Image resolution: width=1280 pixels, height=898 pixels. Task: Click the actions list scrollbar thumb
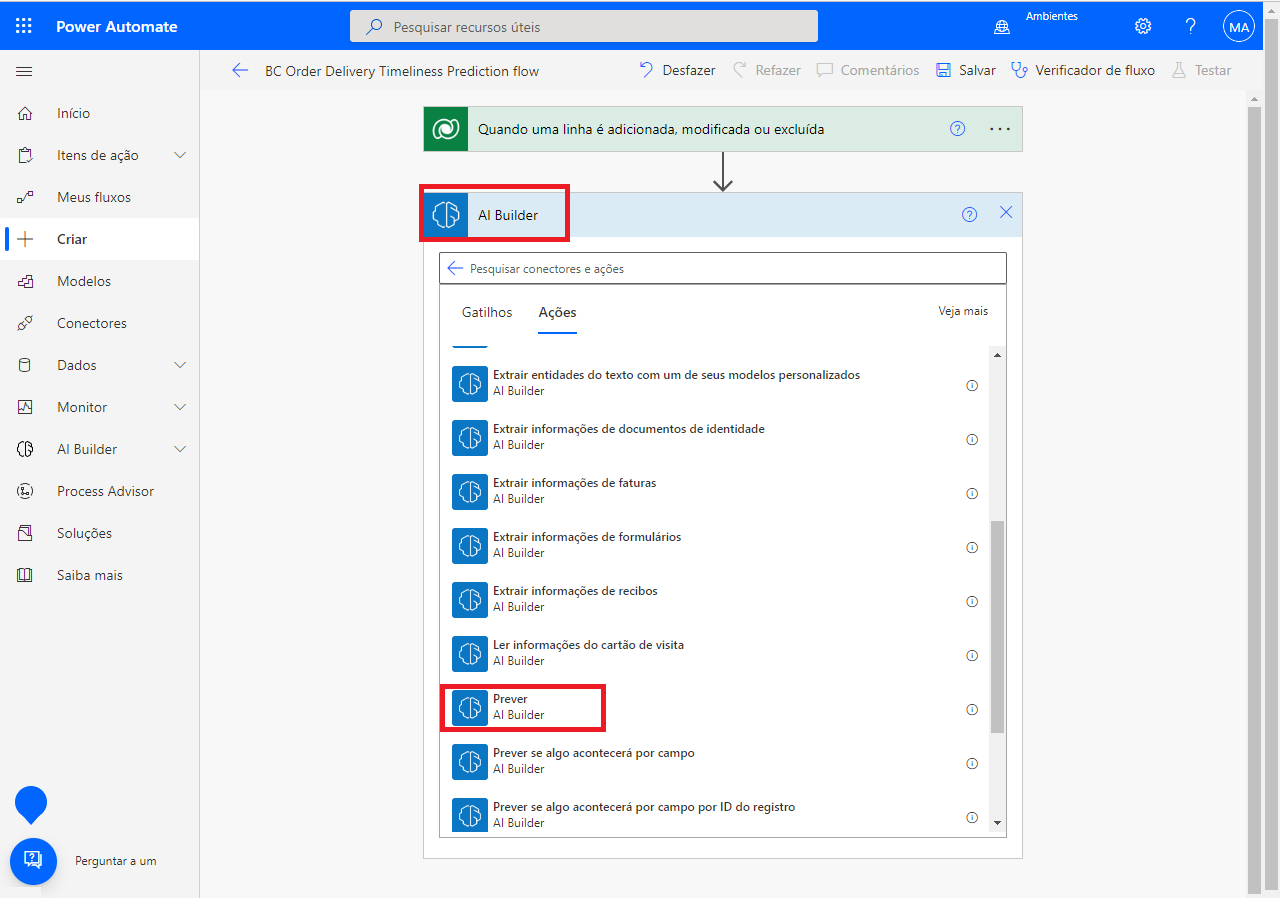click(997, 627)
